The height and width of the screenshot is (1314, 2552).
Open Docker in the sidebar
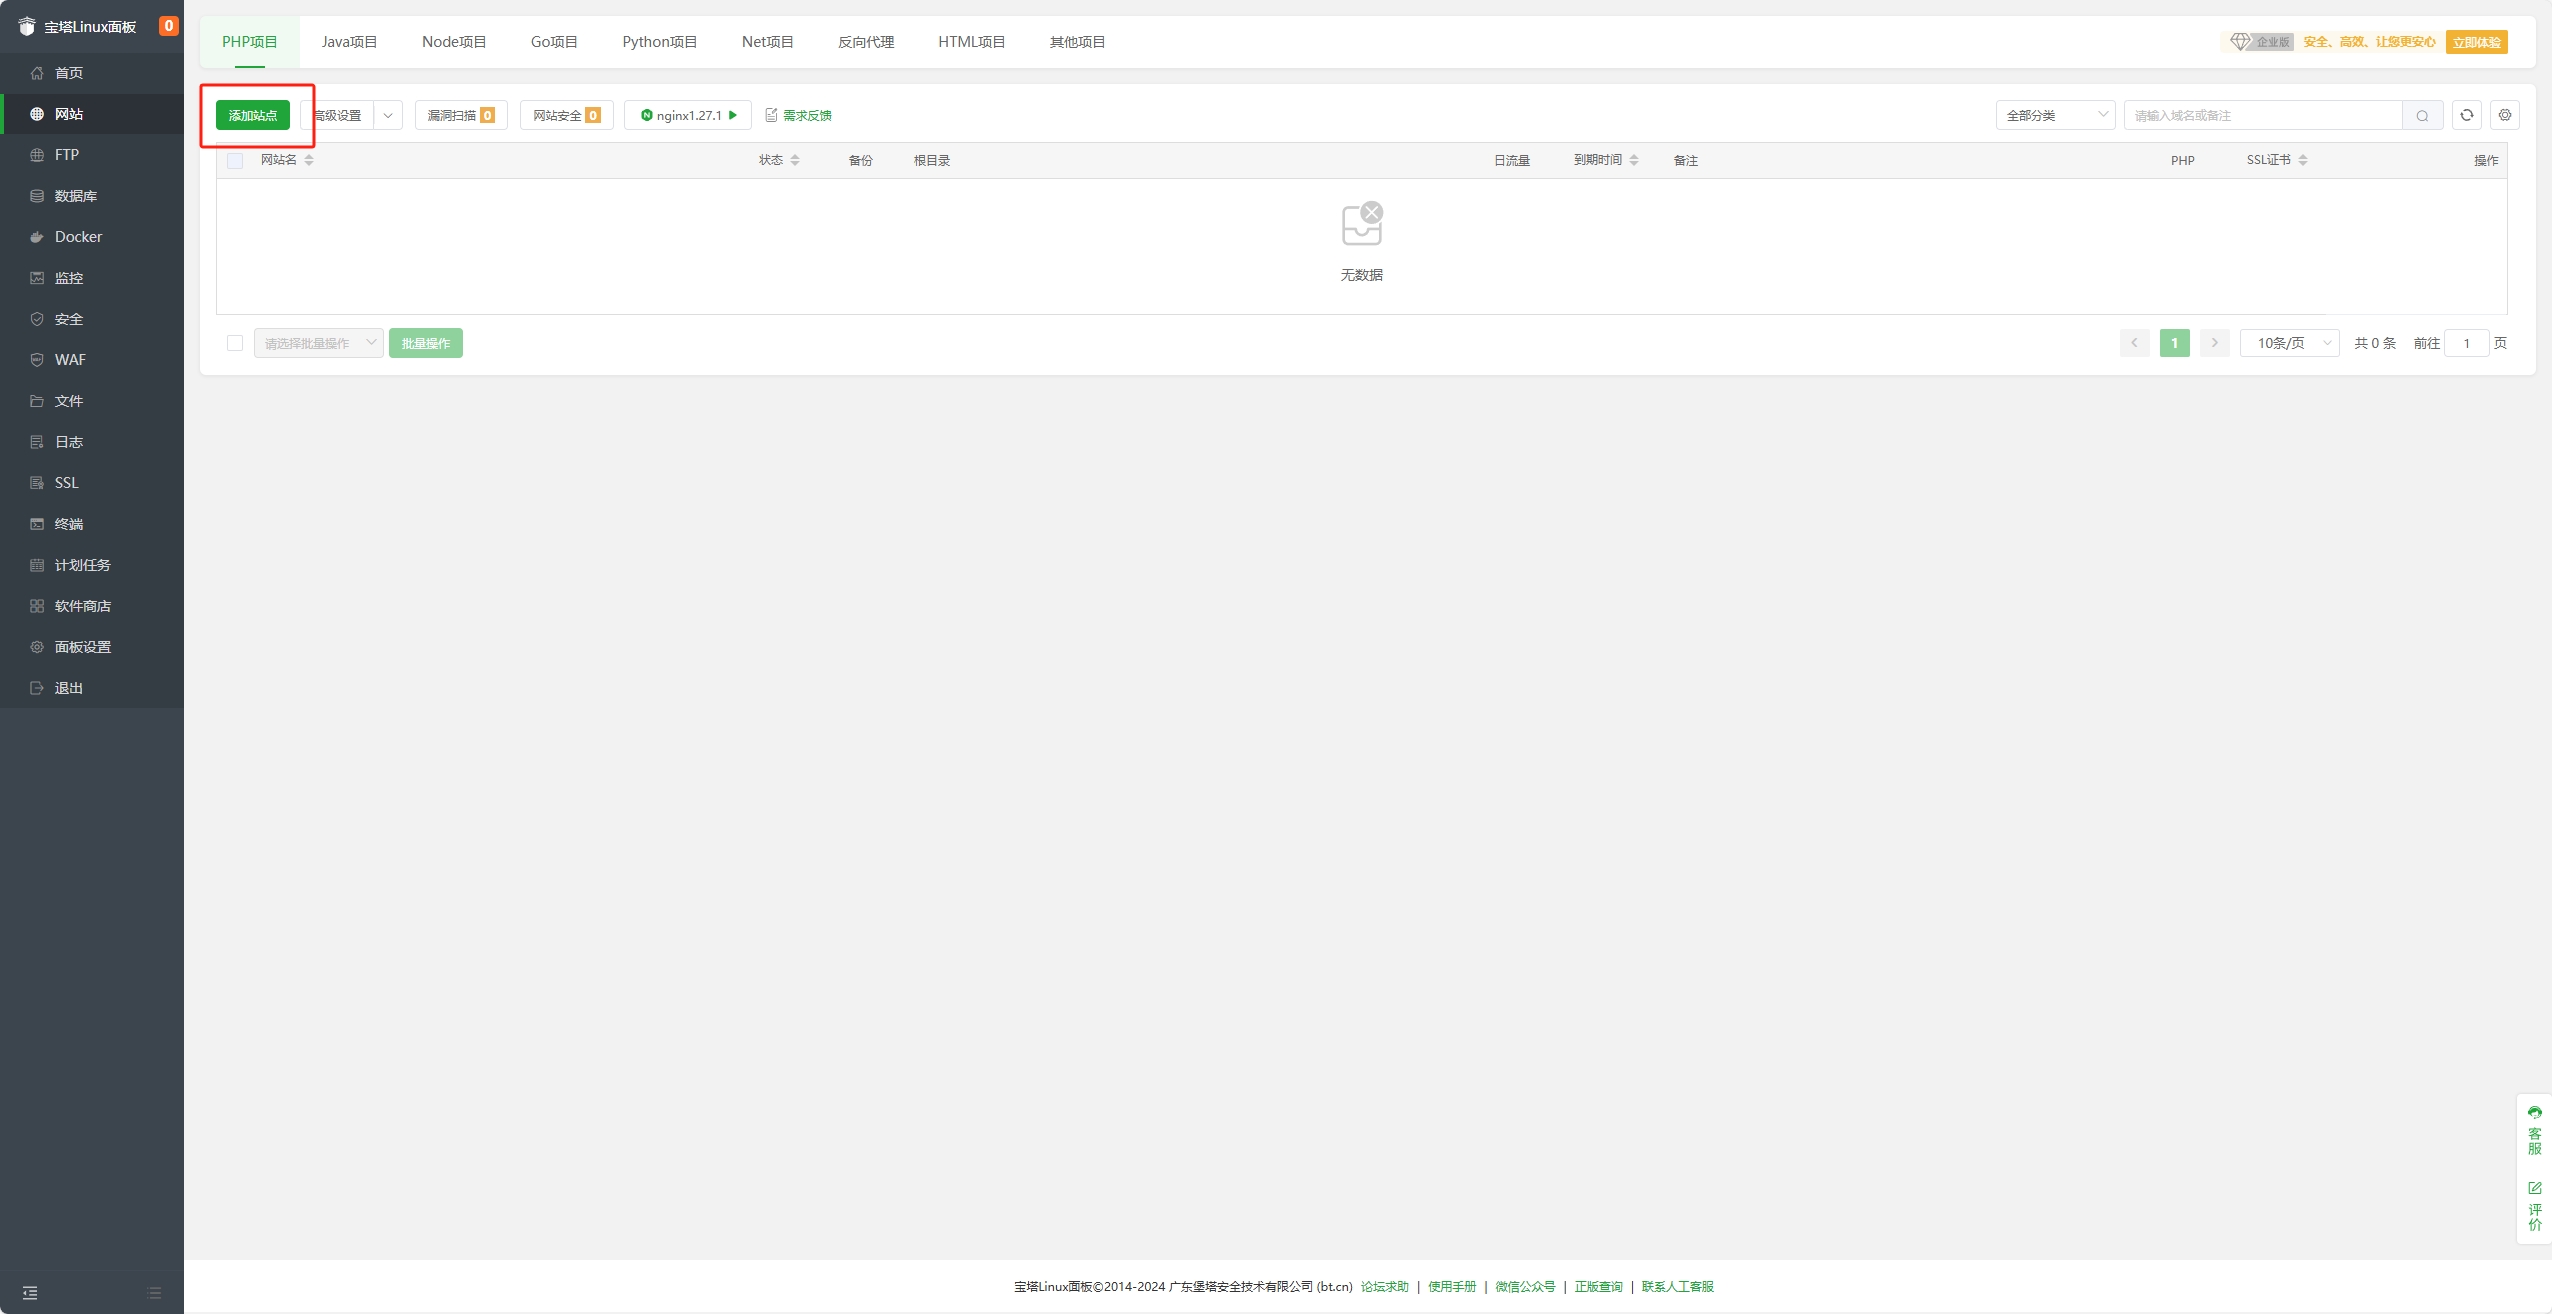click(78, 237)
